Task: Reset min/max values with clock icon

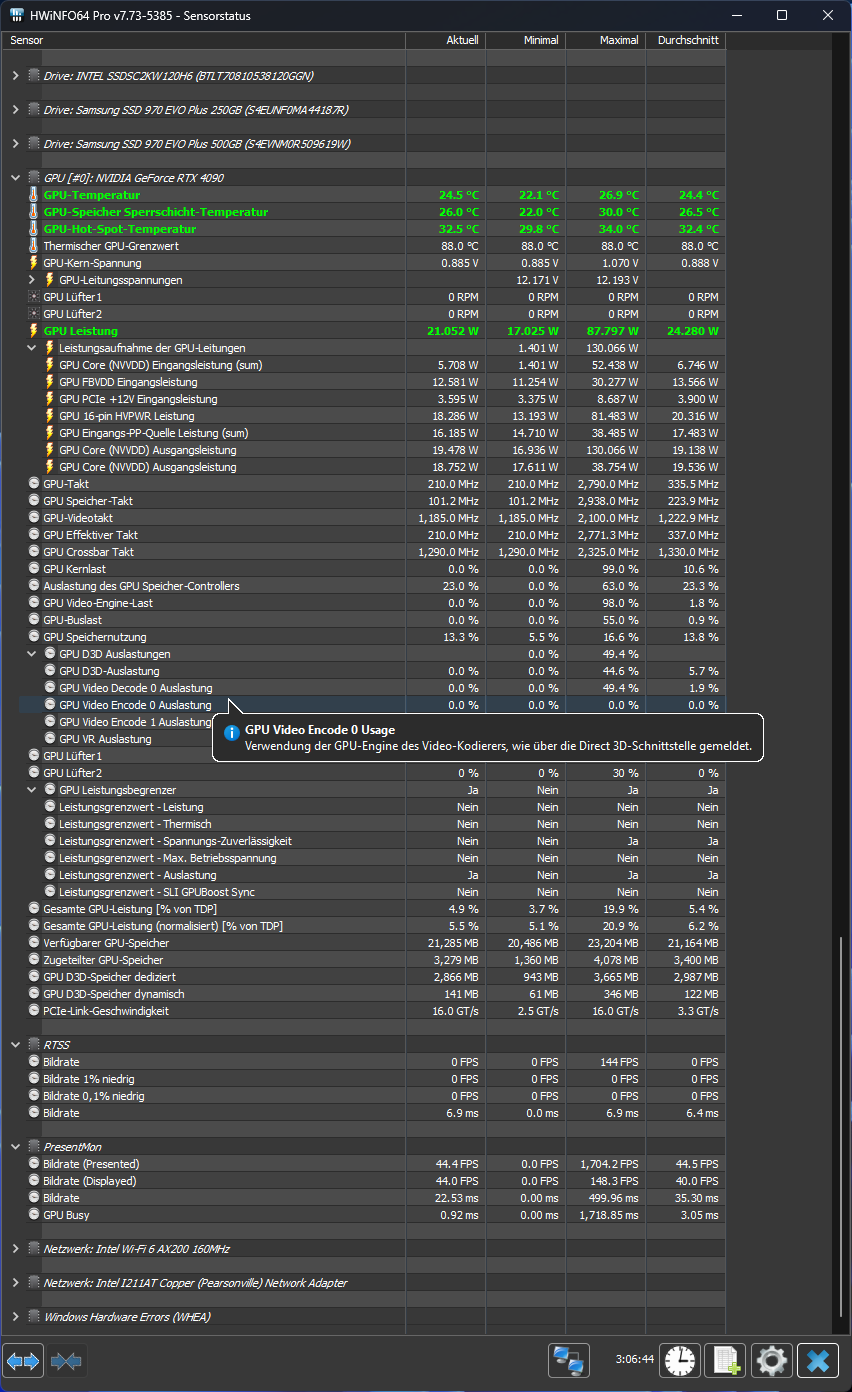Action: coord(681,1361)
